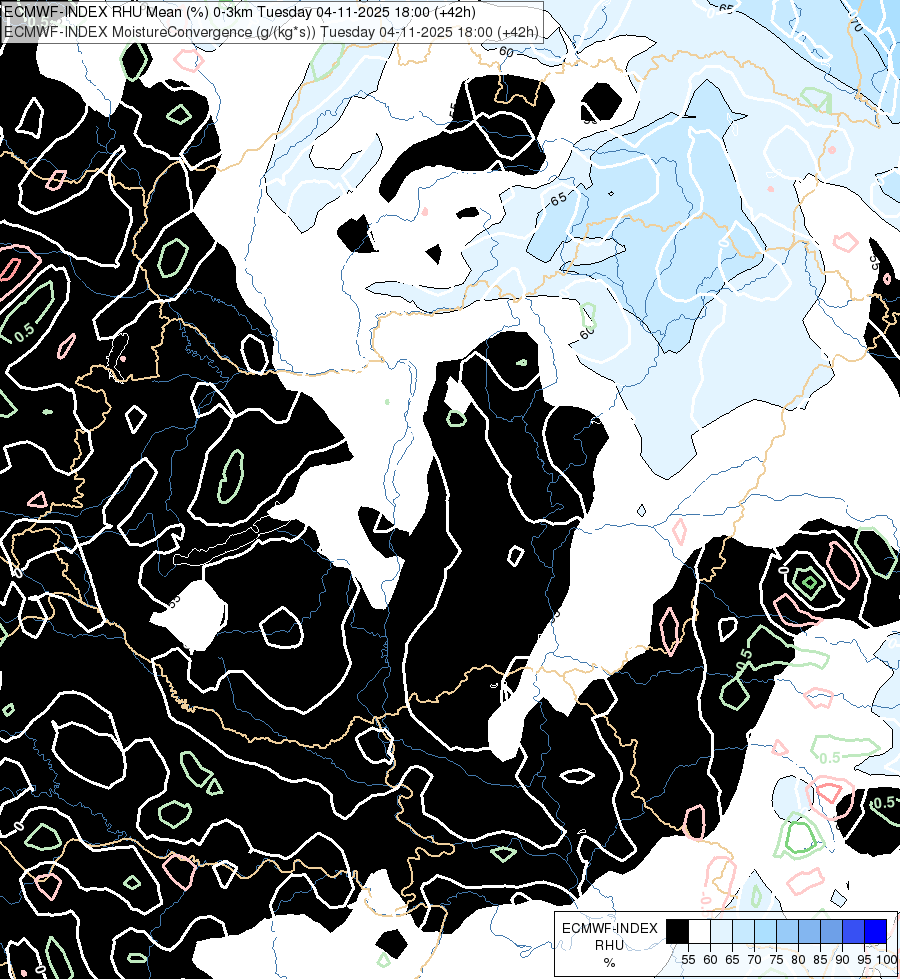Click the legend value 100
This screenshot has height=979, width=900.
point(886,960)
